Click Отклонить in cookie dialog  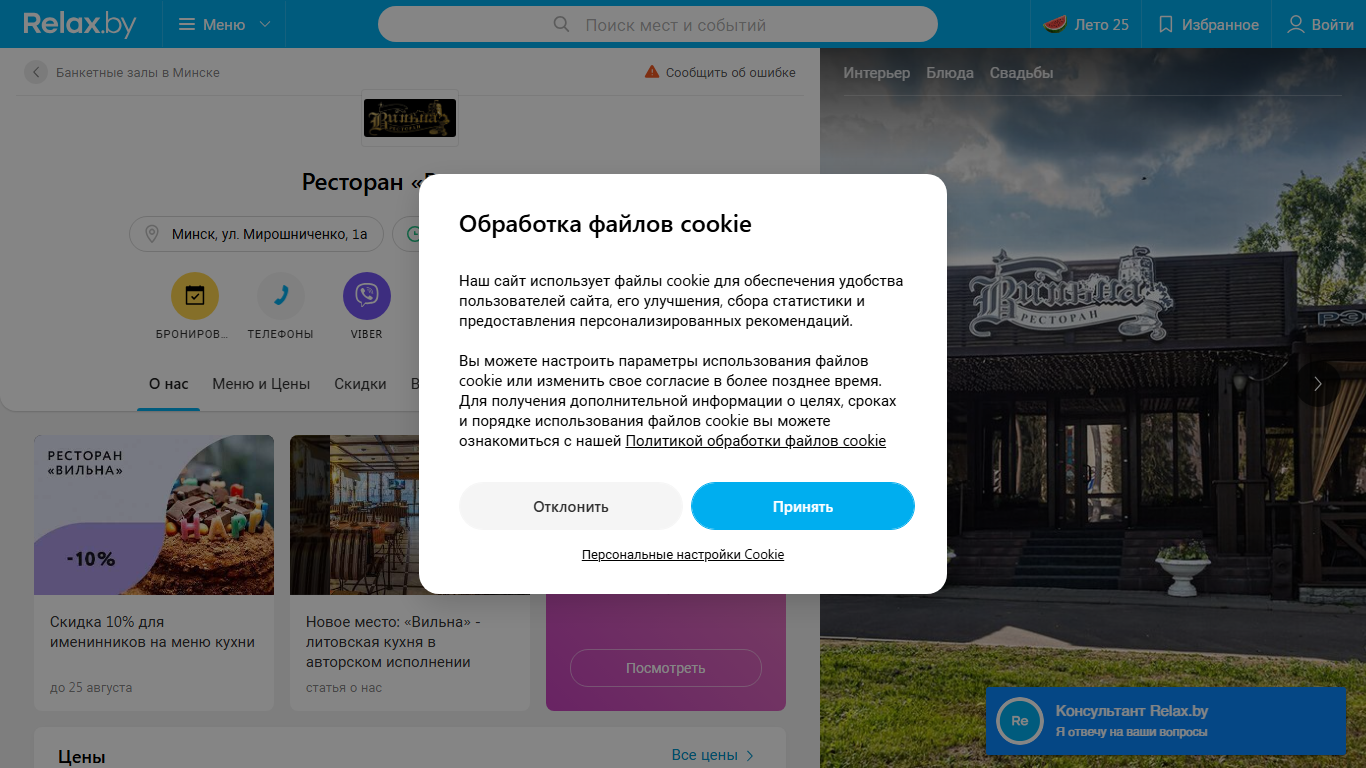pyautogui.click(x=571, y=506)
